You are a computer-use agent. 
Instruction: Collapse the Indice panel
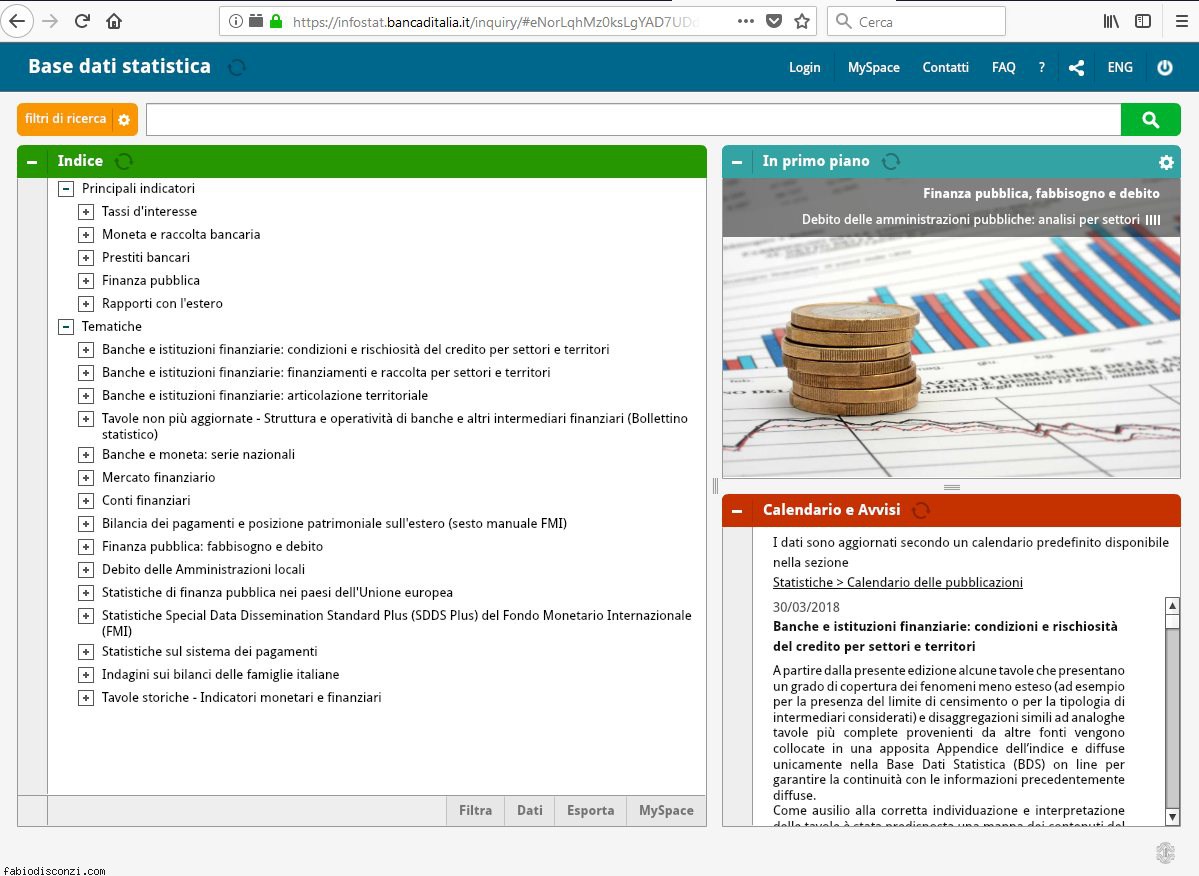[x=32, y=161]
